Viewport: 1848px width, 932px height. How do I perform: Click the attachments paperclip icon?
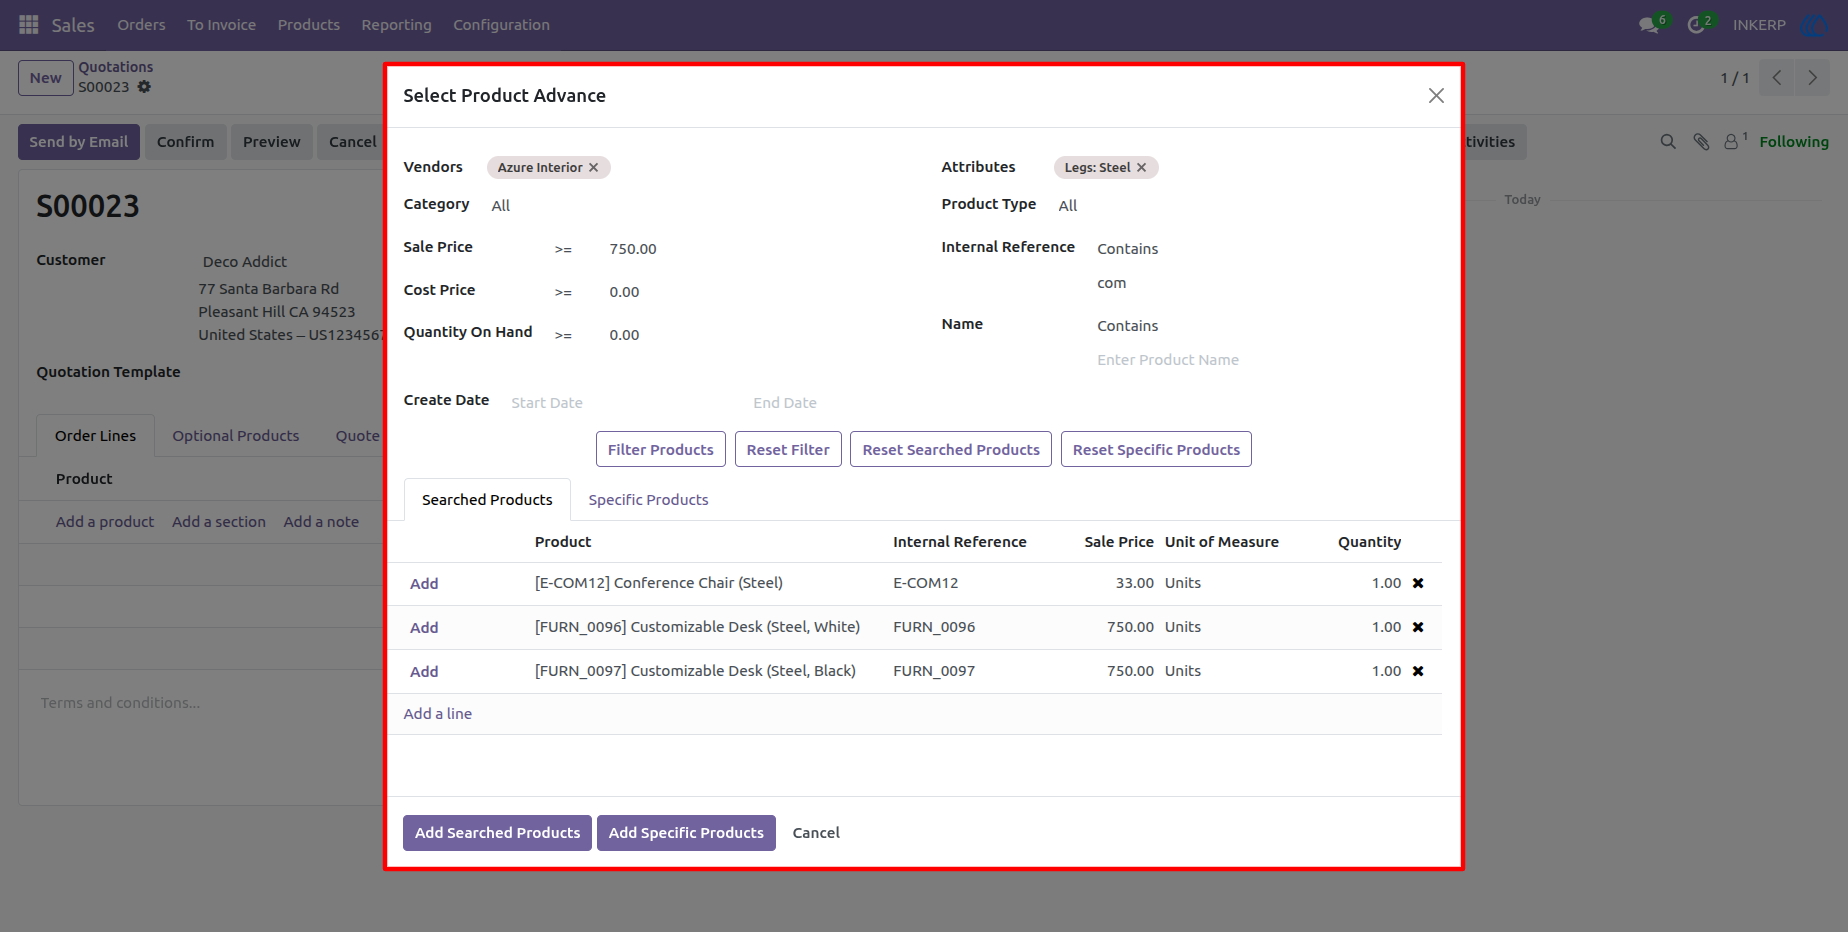(x=1701, y=142)
